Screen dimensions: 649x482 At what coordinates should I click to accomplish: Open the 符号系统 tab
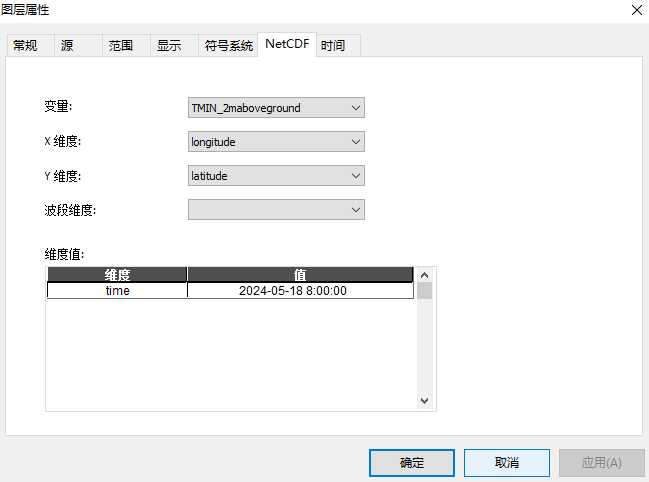pos(229,46)
